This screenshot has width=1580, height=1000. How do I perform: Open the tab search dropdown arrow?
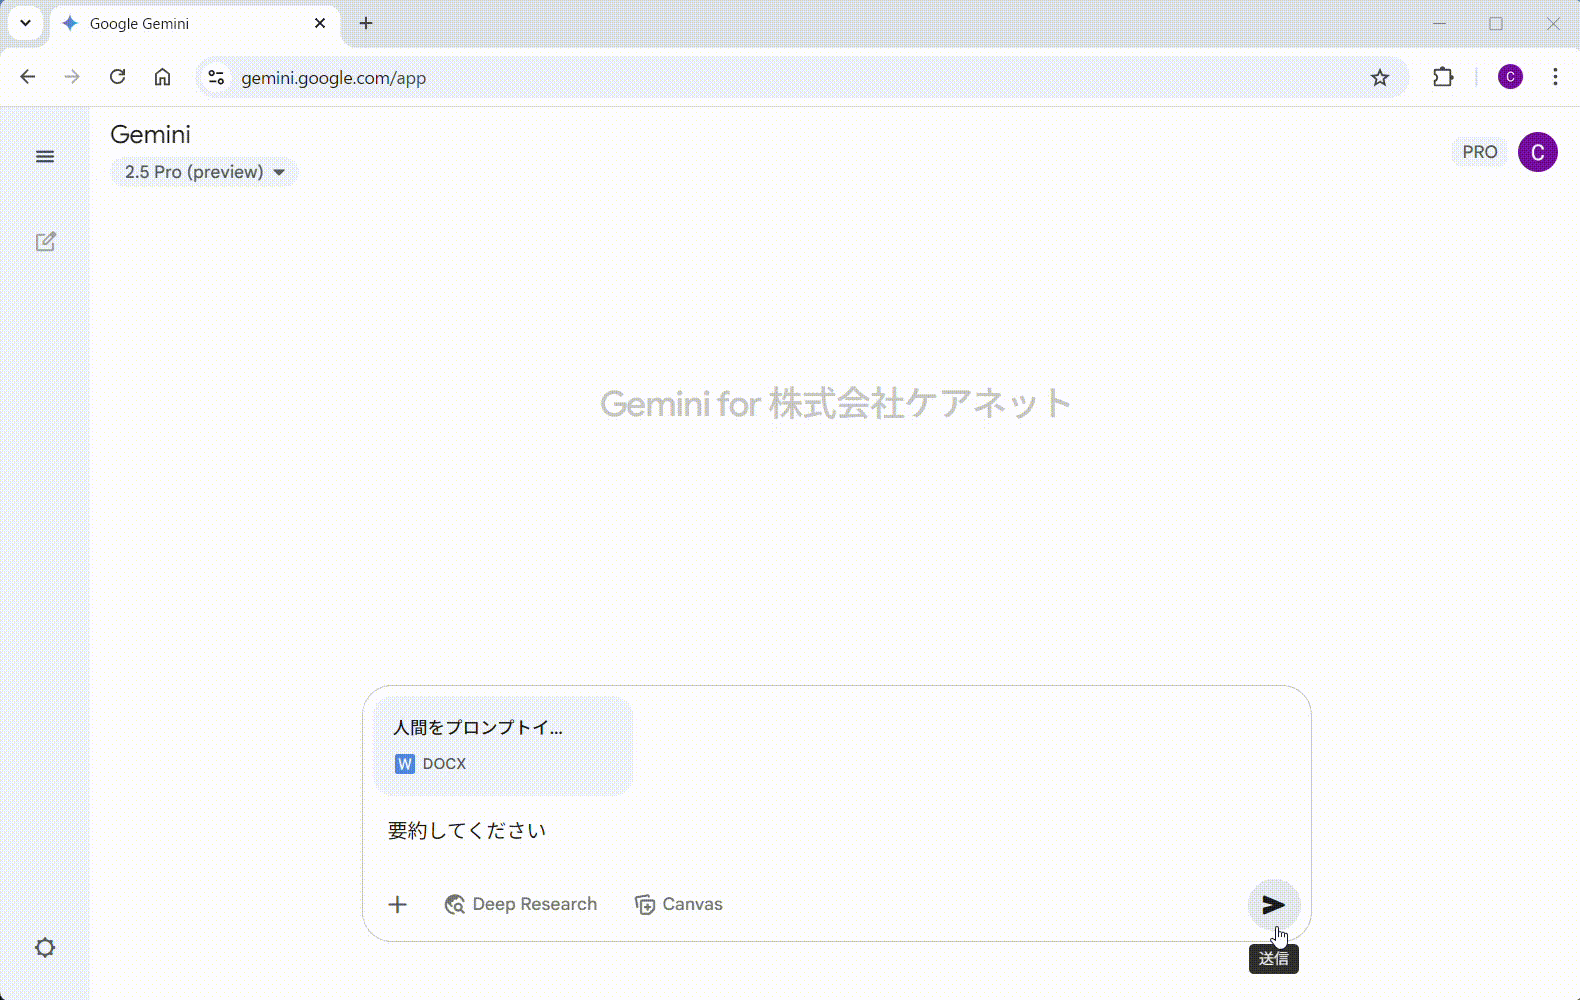[x=25, y=23]
